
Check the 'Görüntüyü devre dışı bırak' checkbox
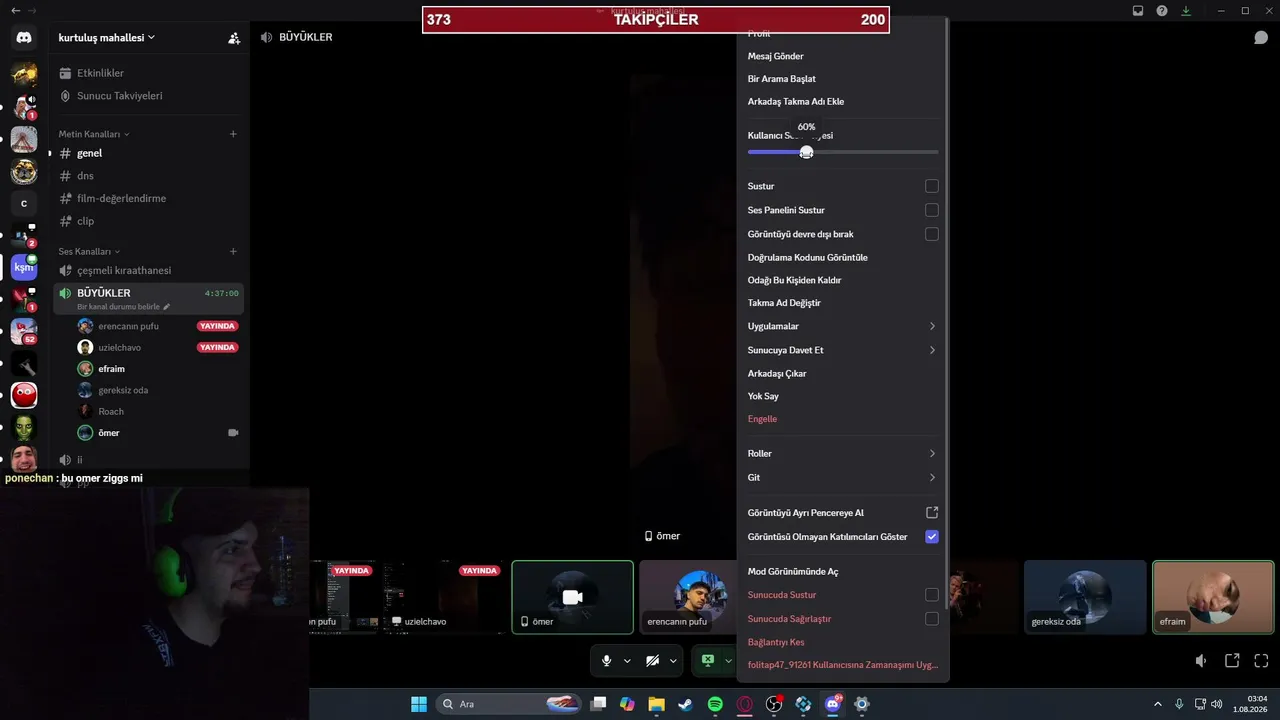click(932, 234)
